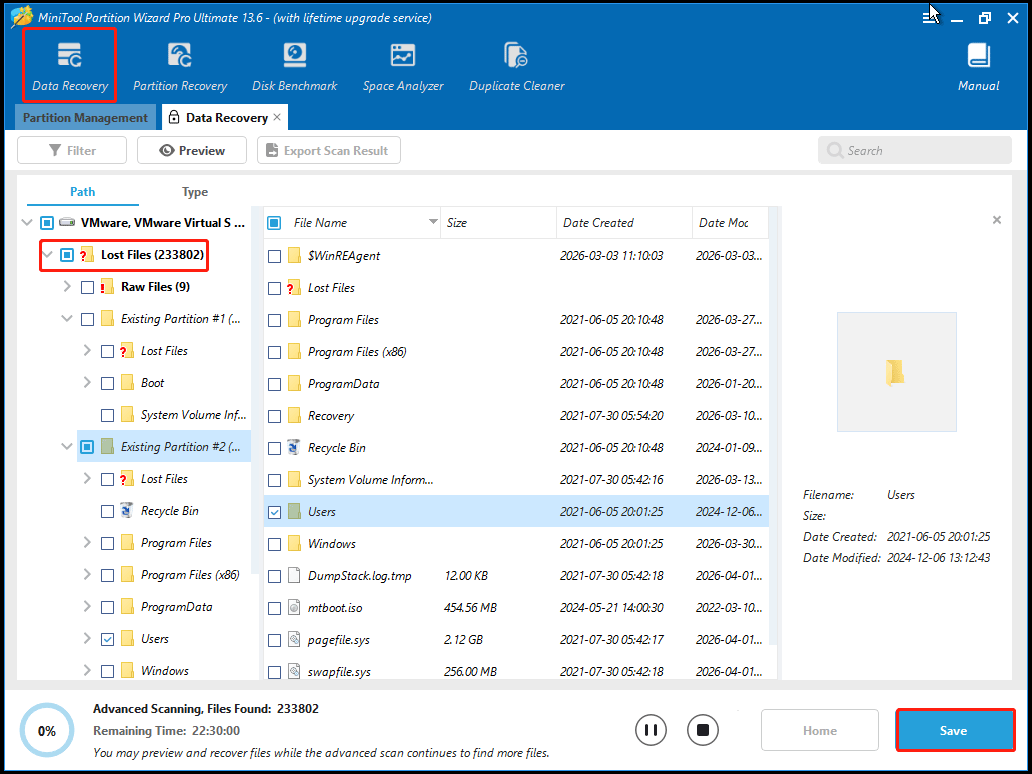
Task: Open the hamburger menu in the title bar
Action: point(930,18)
